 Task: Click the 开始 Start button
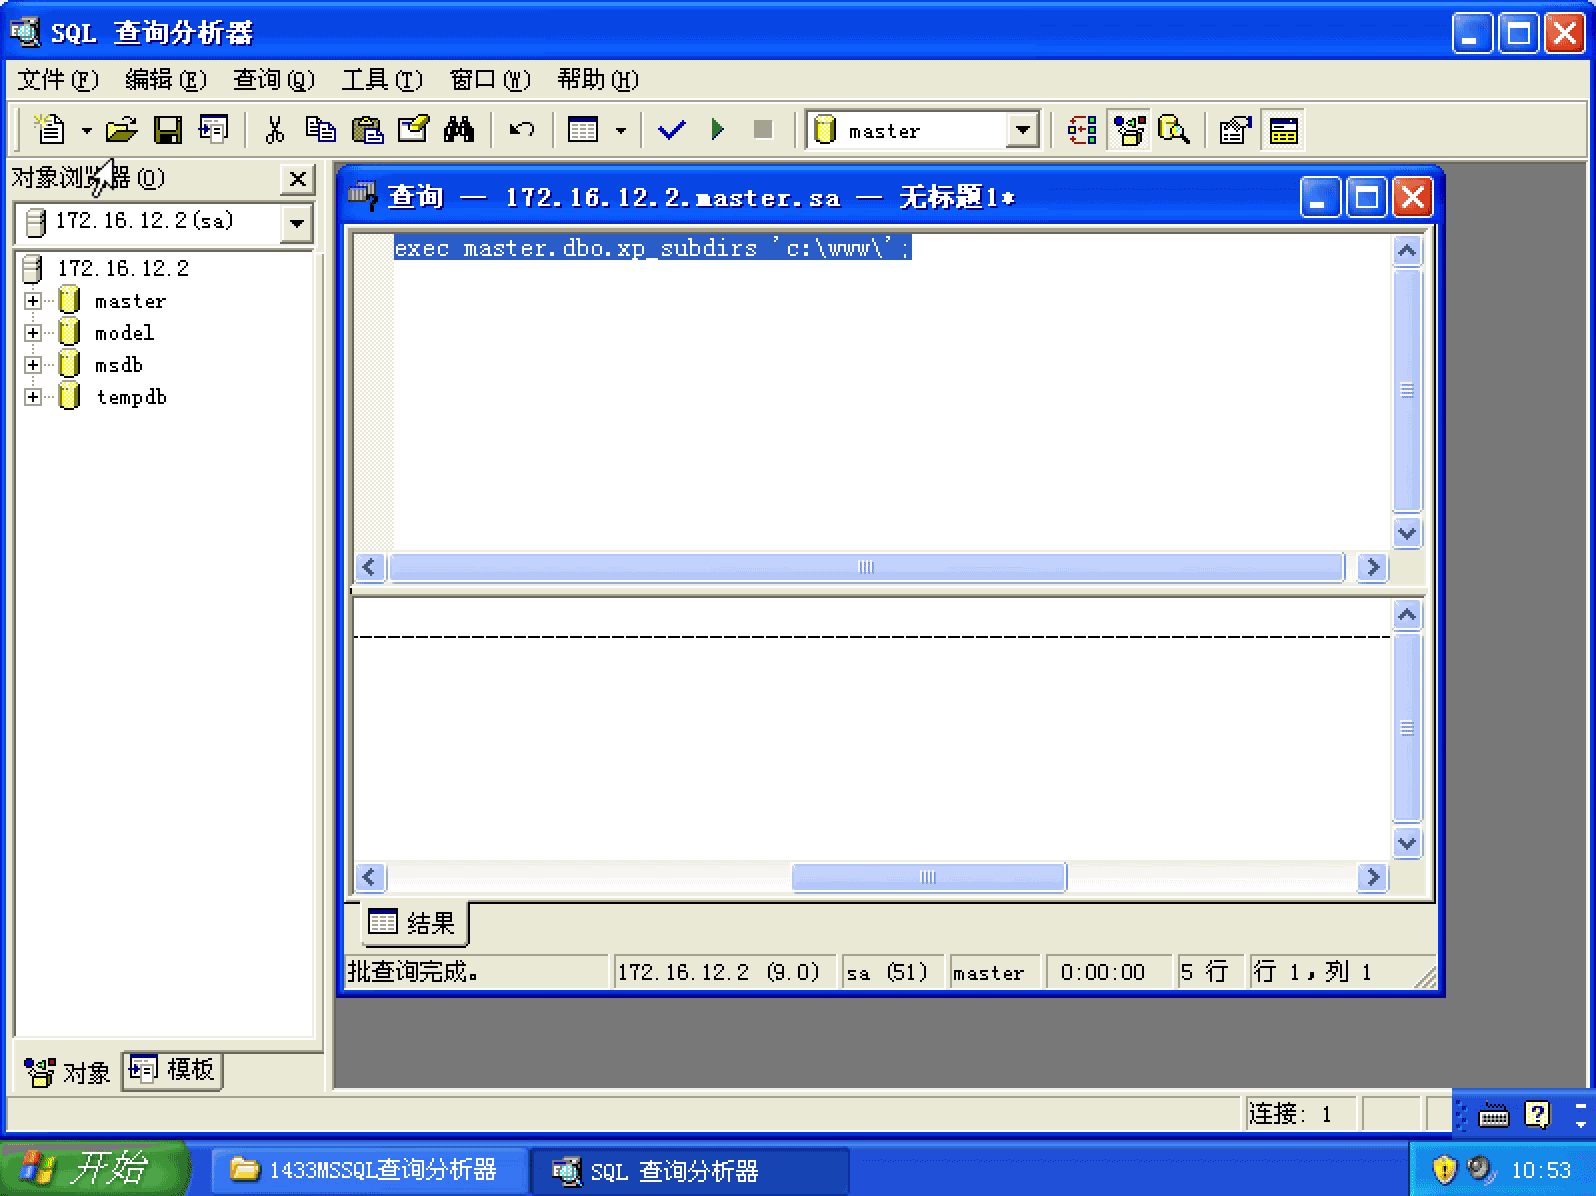tap(94, 1168)
